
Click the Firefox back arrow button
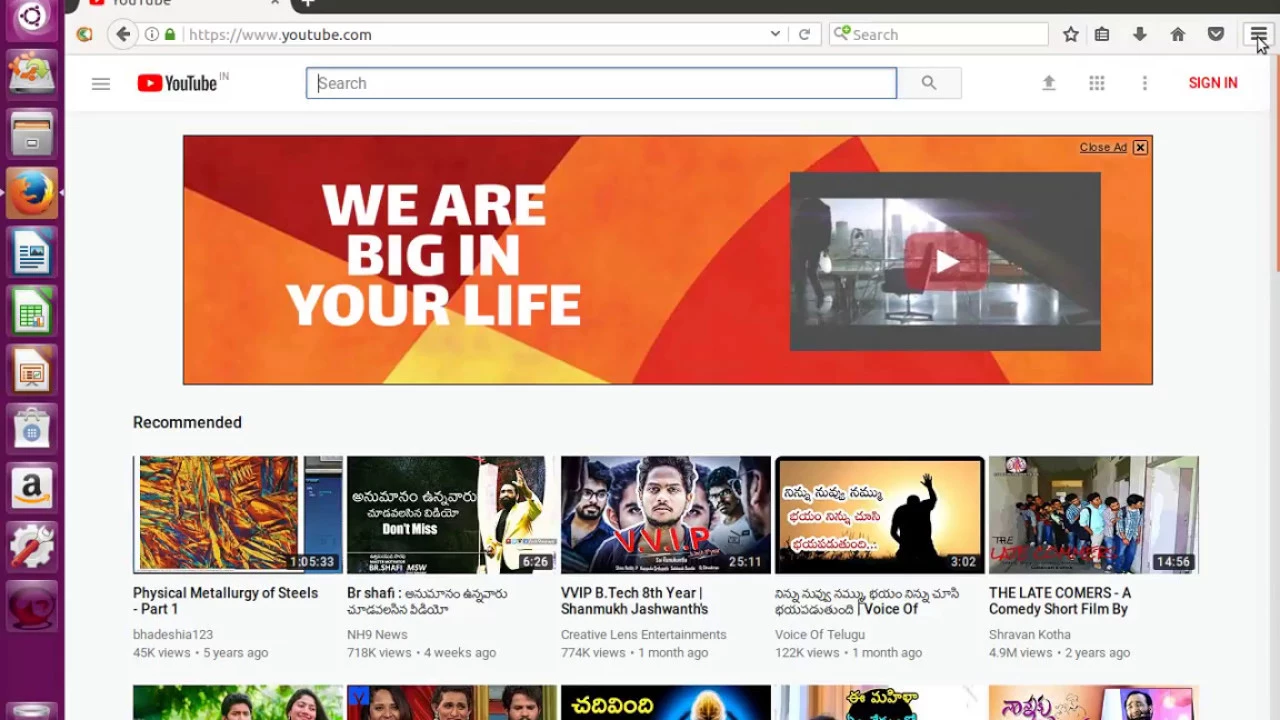point(123,34)
